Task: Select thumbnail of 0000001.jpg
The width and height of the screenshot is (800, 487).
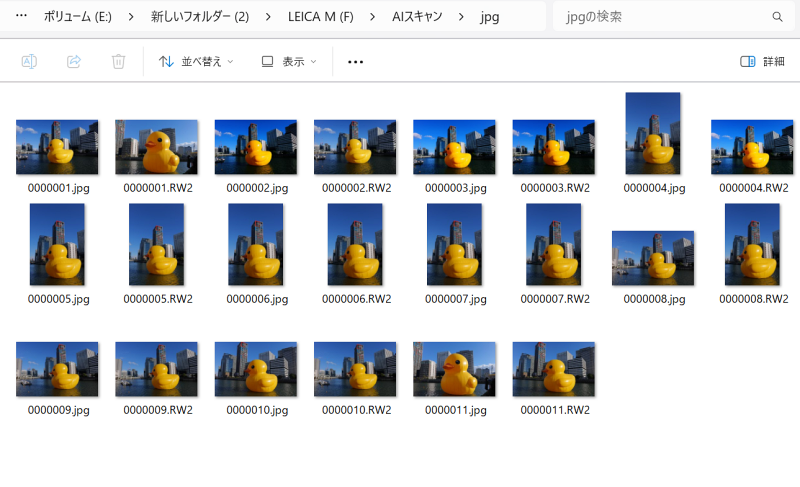Action: [57, 147]
